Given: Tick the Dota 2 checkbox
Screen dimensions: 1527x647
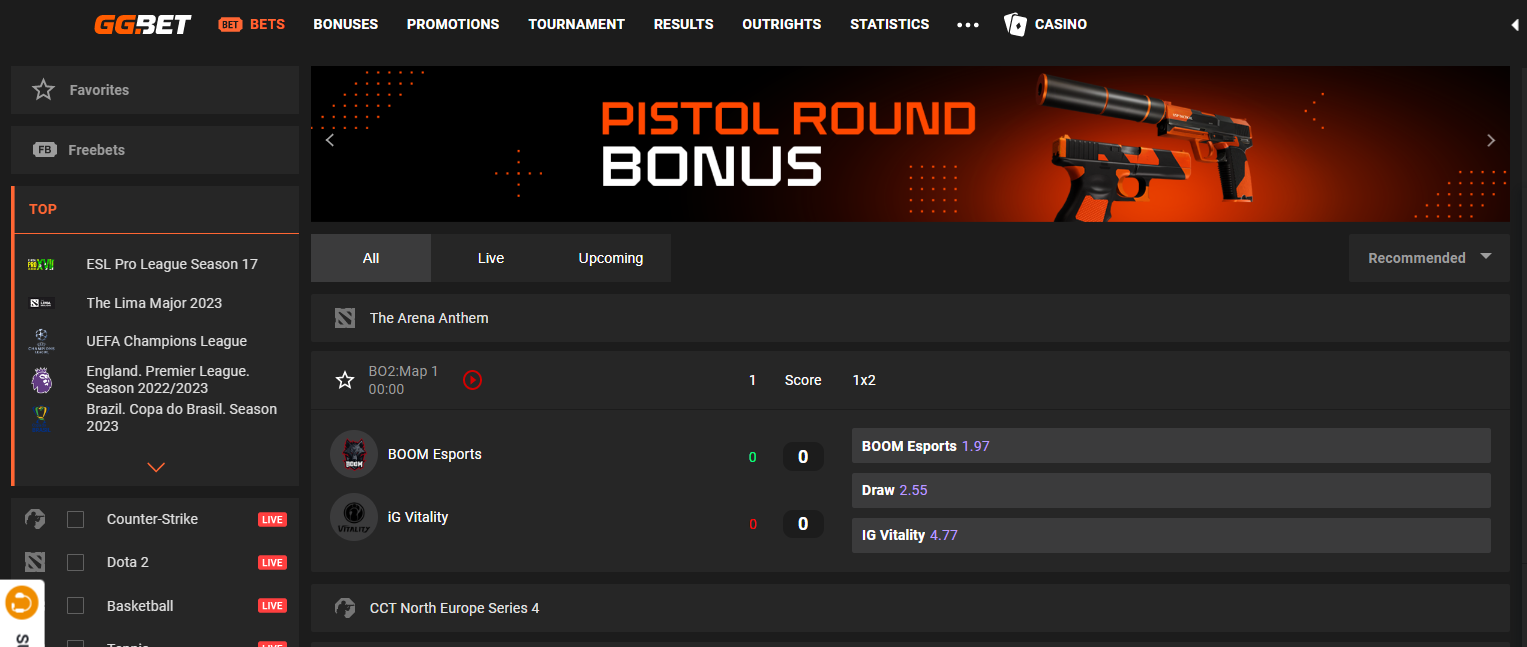Looking at the screenshot, I should [x=75, y=562].
